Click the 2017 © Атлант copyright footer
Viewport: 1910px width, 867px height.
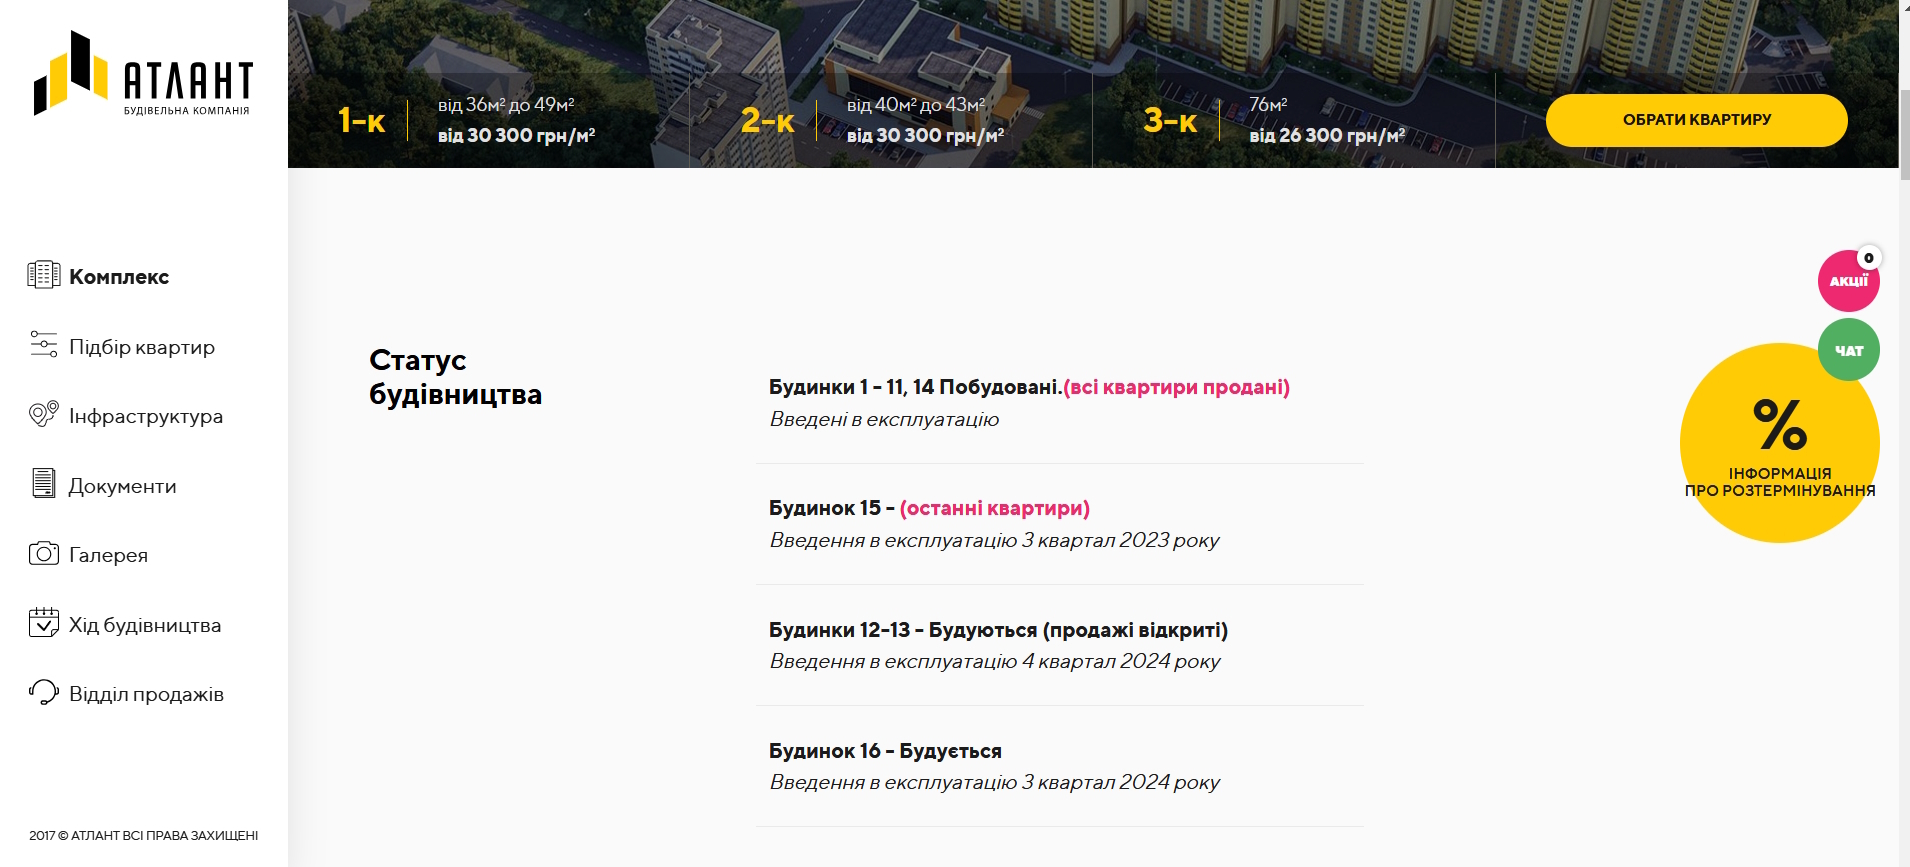coord(143,835)
